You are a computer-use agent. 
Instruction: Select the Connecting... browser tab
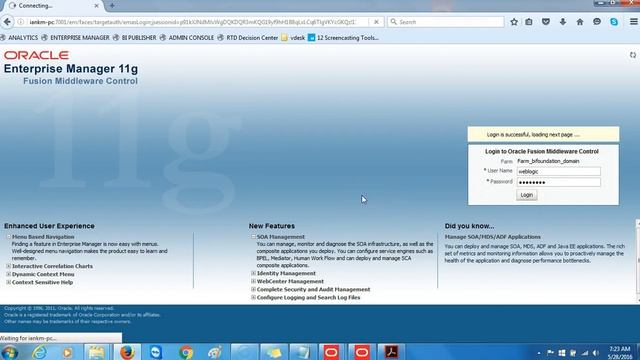click(x=54, y=6)
